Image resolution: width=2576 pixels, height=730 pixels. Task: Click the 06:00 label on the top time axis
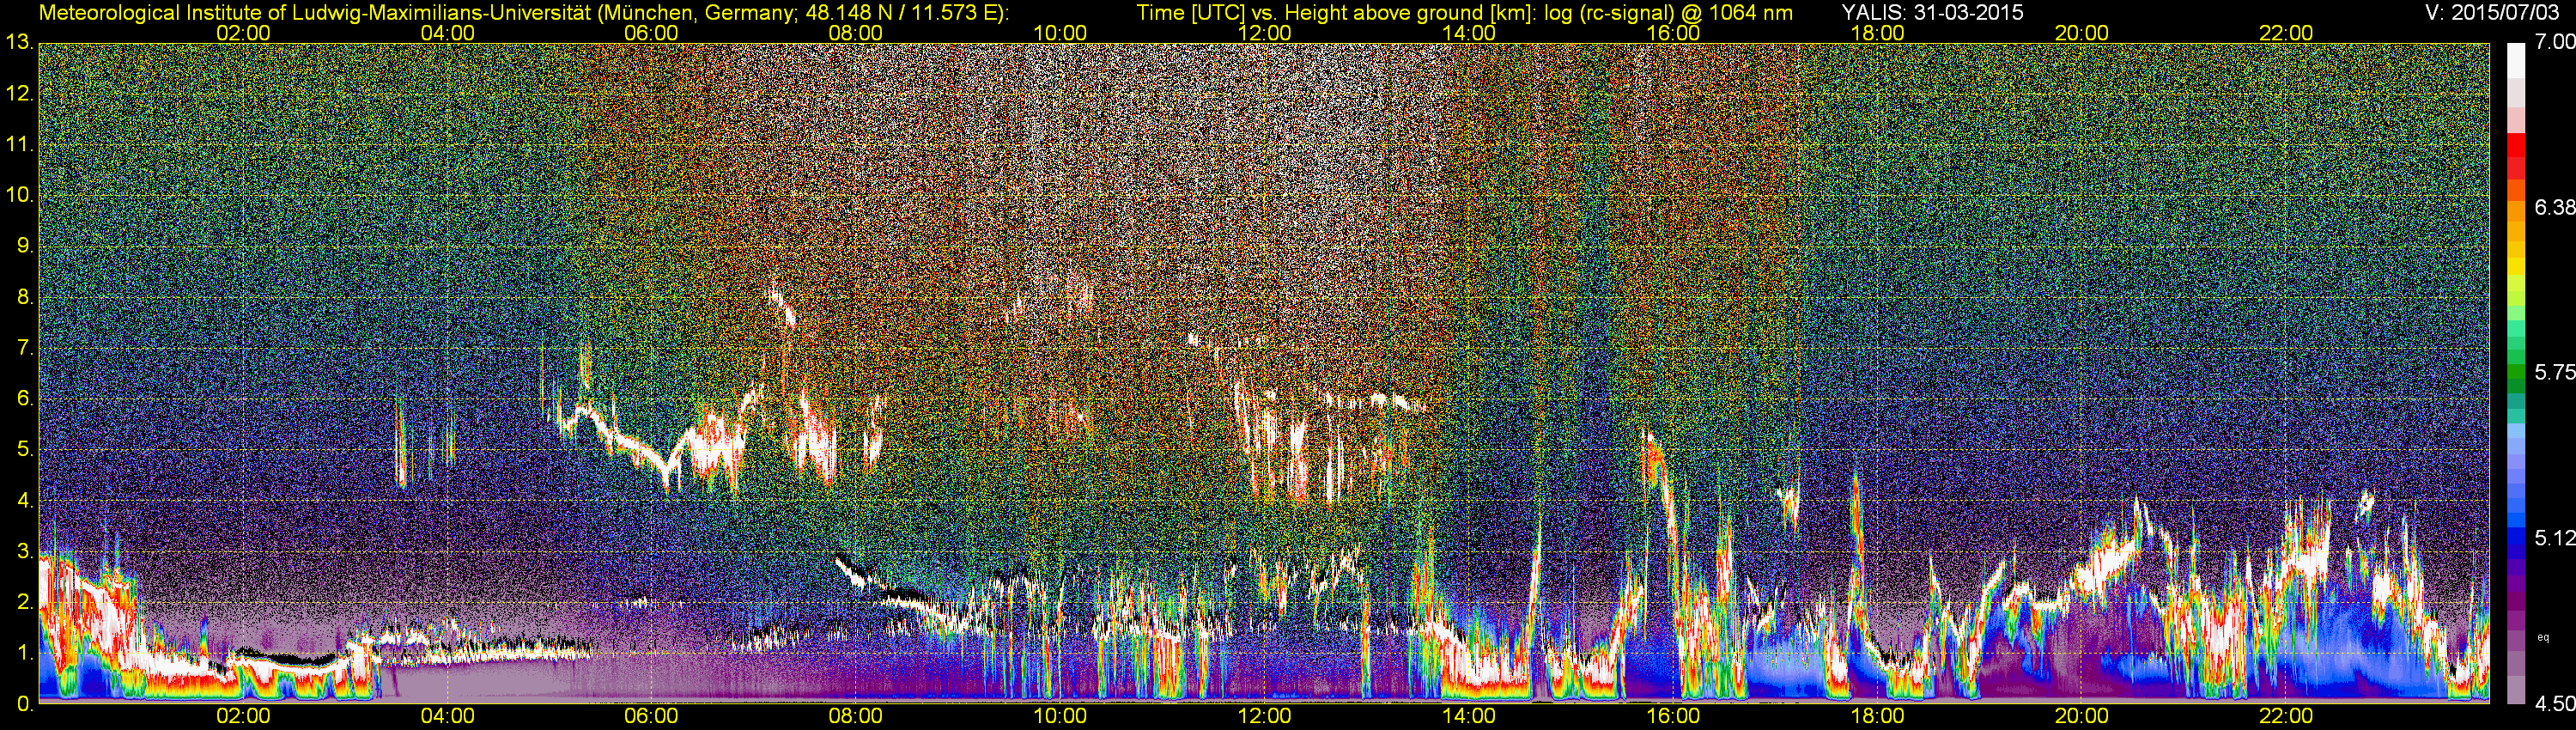point(651,33)
